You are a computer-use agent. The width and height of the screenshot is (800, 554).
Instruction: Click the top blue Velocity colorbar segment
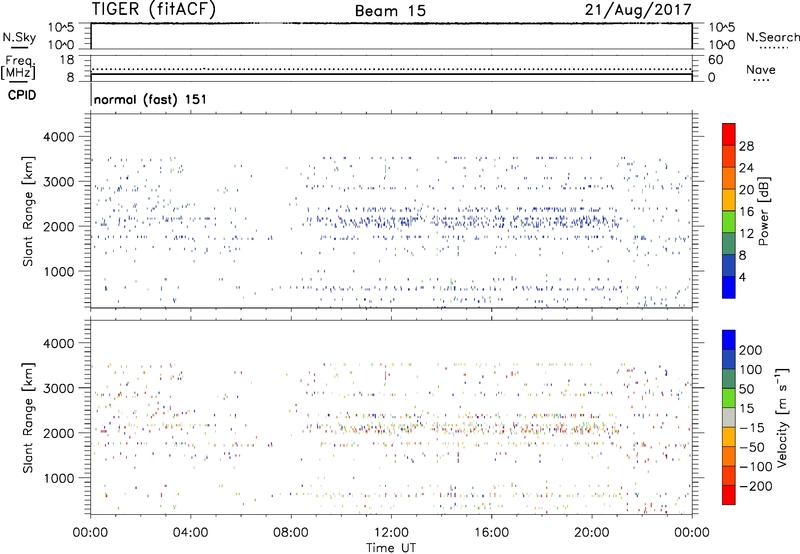click(x=729, y=340)
